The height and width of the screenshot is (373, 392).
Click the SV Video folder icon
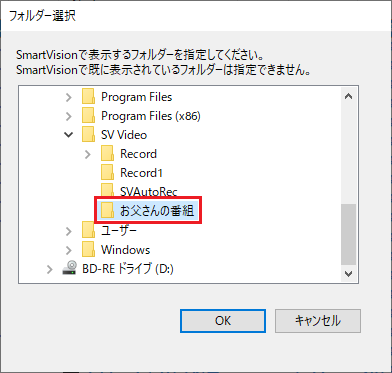click(x=88, y=135)
